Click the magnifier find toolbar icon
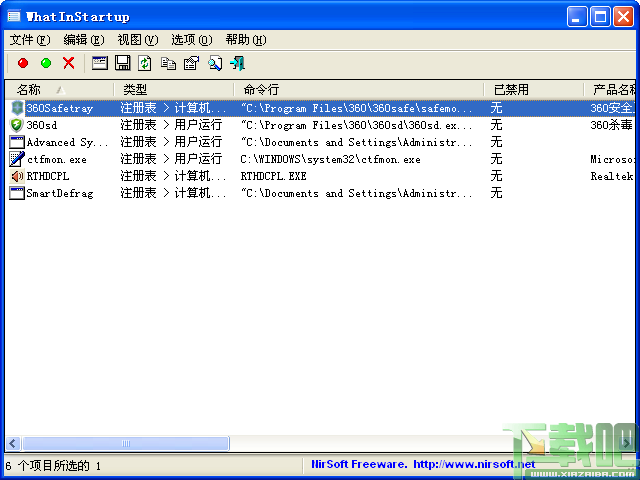Screen dimensions: 640x480 point(215,63)
